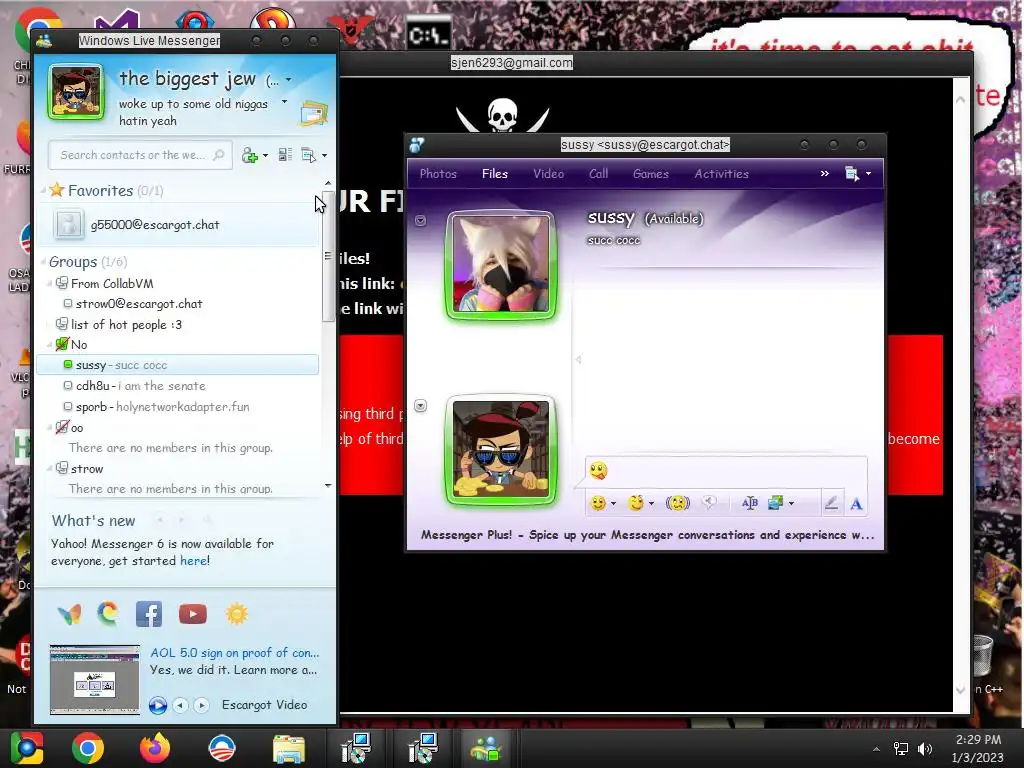Collapse the strow group
The image size is (1024, 768).
click(50, 469)
